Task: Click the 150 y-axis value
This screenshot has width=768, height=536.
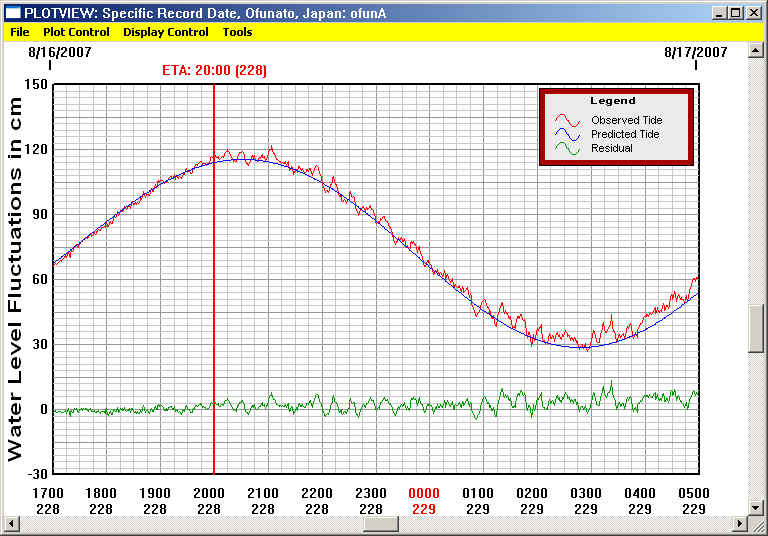Action: pyautogui.click(x=36, y=84)
